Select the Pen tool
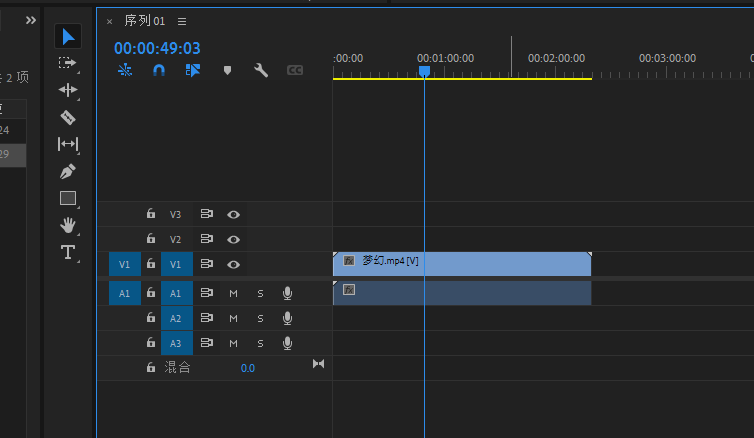The height and width of the screenshot is (438, 754). [68, 171]
